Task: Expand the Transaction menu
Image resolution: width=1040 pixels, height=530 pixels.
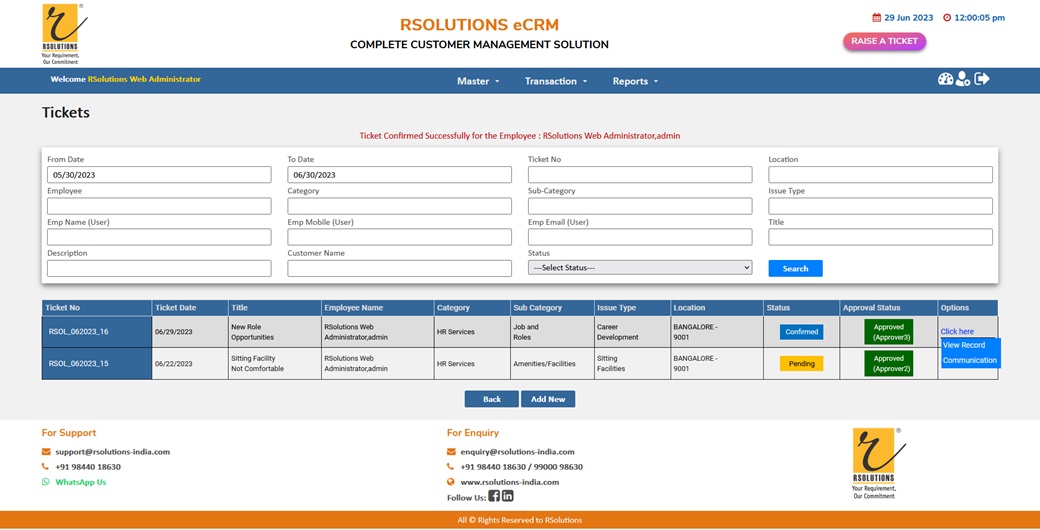Action: (556, 81)
